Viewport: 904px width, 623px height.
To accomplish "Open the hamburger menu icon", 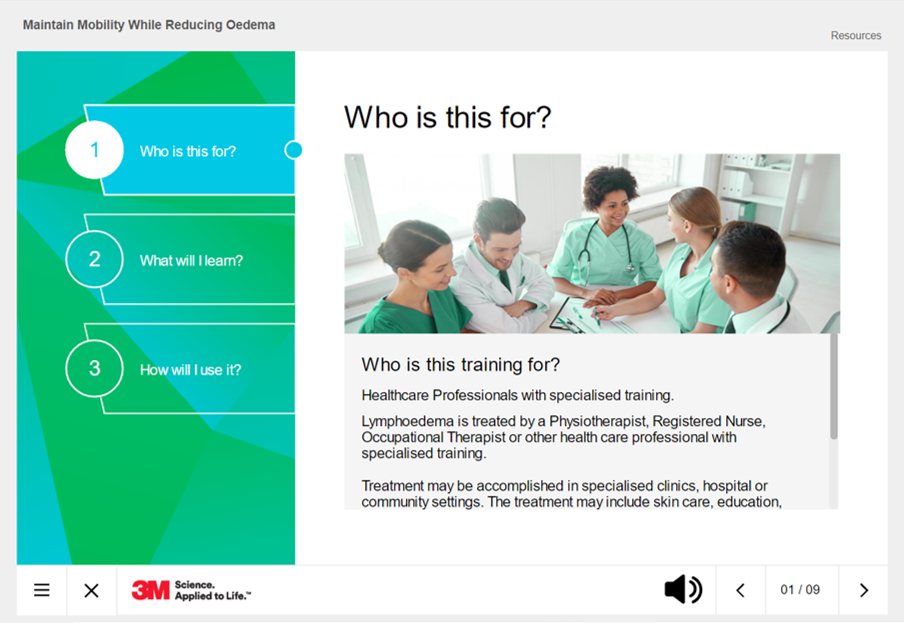I will click(x=42, y=590).
